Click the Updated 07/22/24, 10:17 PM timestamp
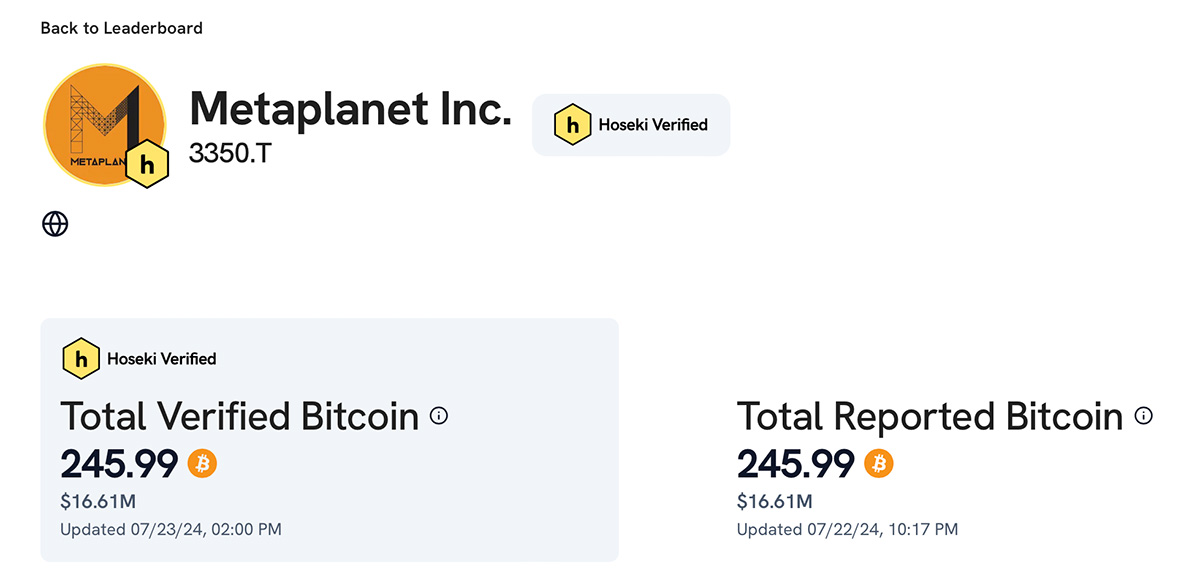Screen dimensions: 1200x581 [x=847, y=529]
